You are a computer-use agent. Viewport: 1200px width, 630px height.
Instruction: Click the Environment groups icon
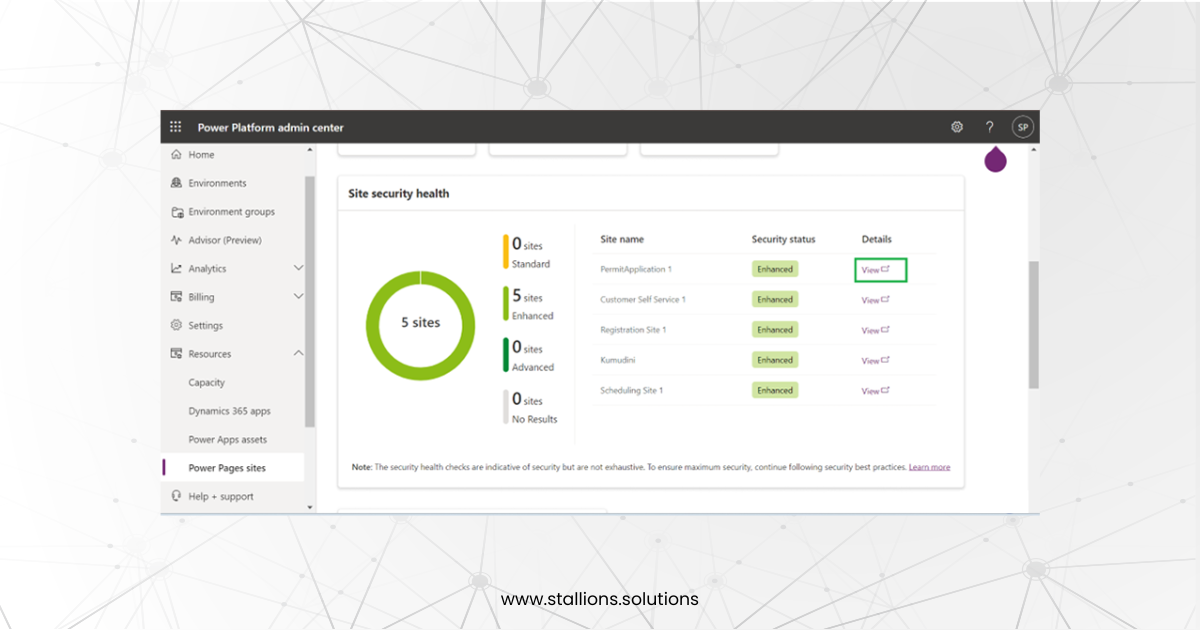click(x=176, y=212)
